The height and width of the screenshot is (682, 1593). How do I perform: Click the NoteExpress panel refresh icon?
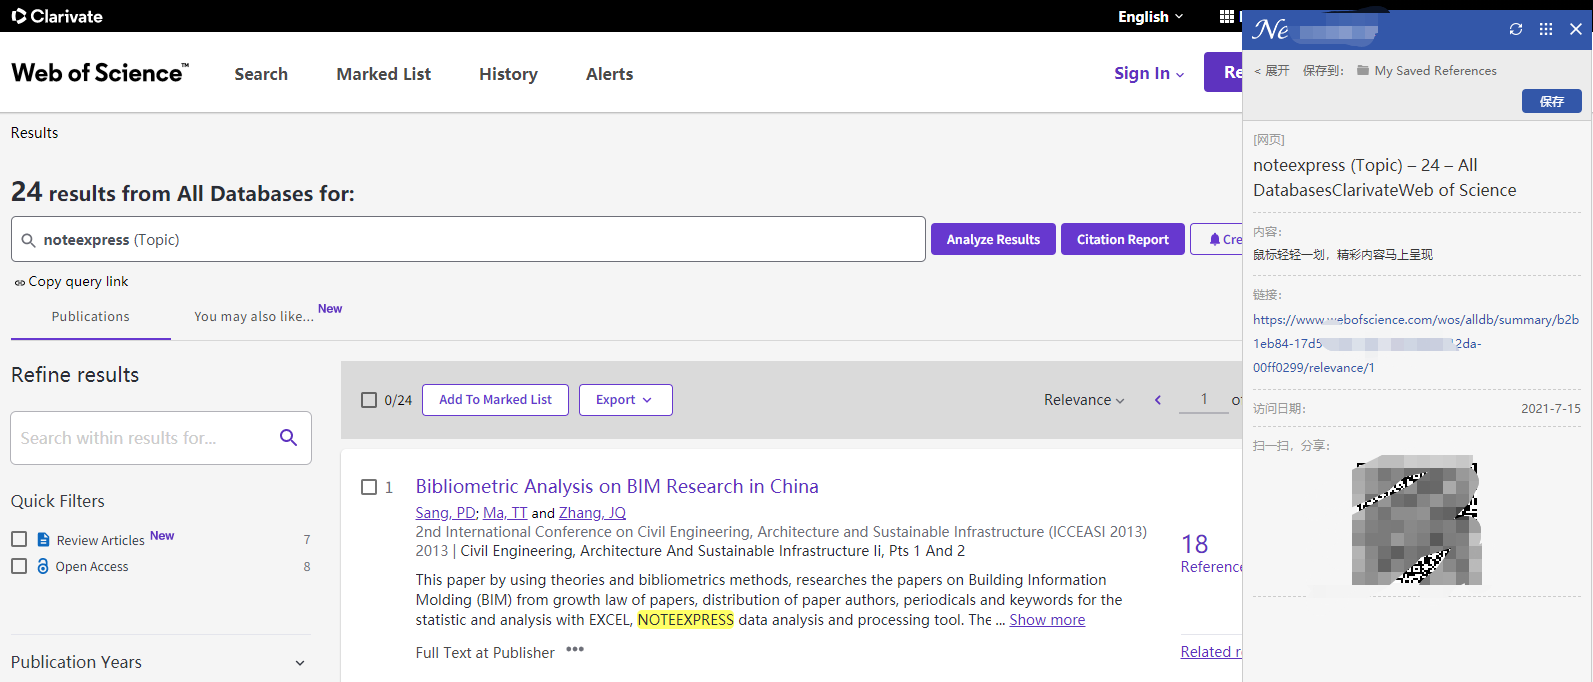coord(1516,29)
